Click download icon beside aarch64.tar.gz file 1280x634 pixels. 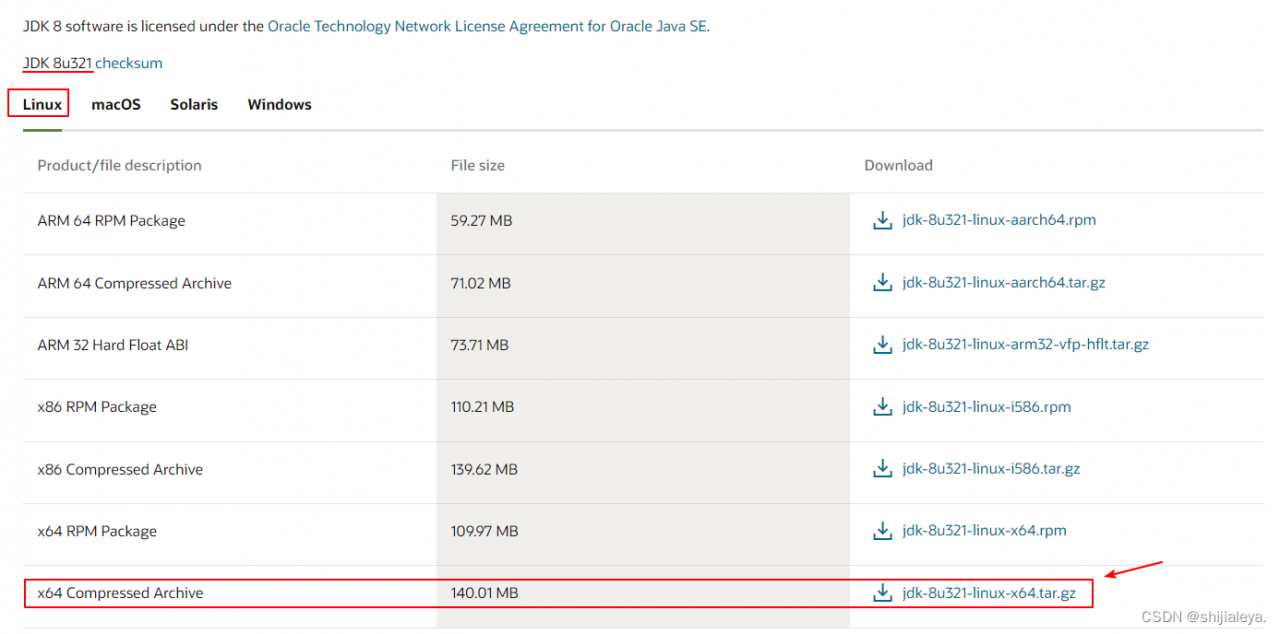click(x=882, y=283)
